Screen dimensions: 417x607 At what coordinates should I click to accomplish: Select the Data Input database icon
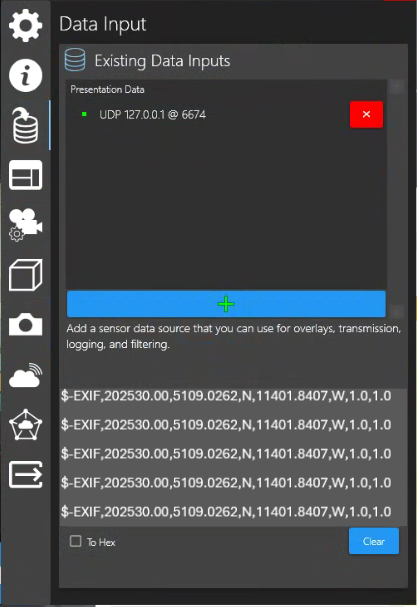[26, 126]
